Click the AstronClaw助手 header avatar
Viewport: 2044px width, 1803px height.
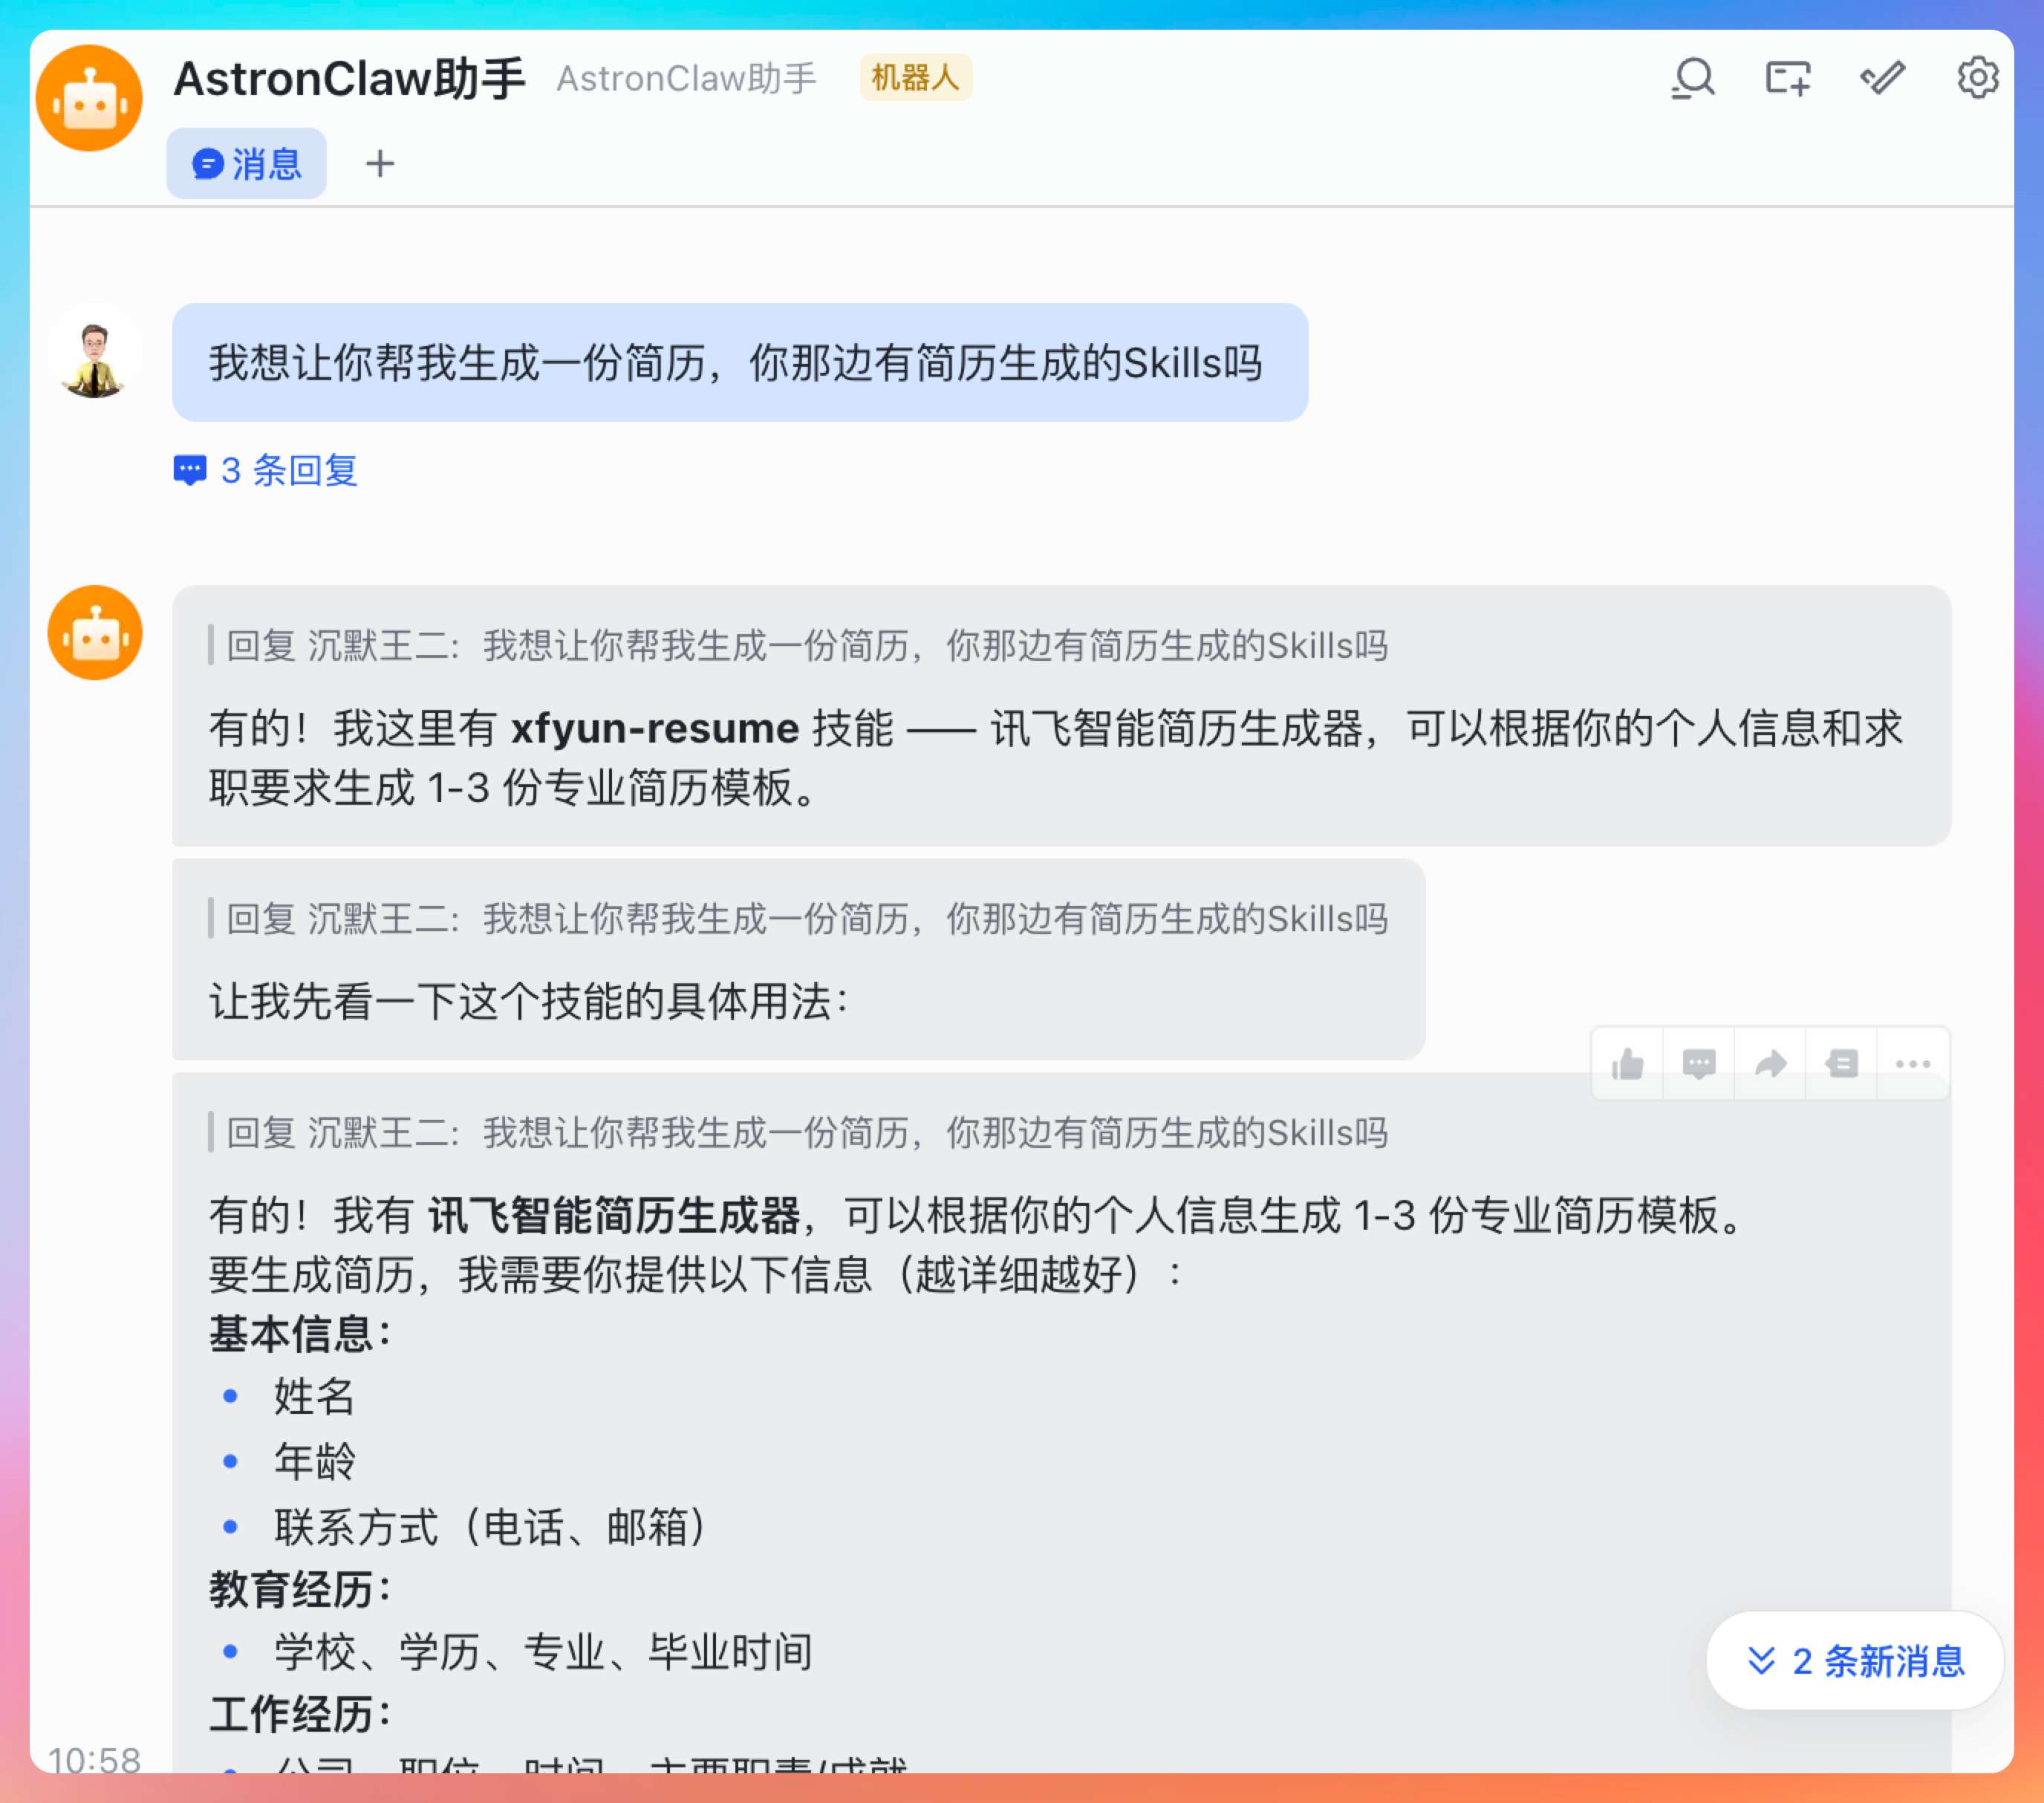pyautogui.click(x=89, y=98)
